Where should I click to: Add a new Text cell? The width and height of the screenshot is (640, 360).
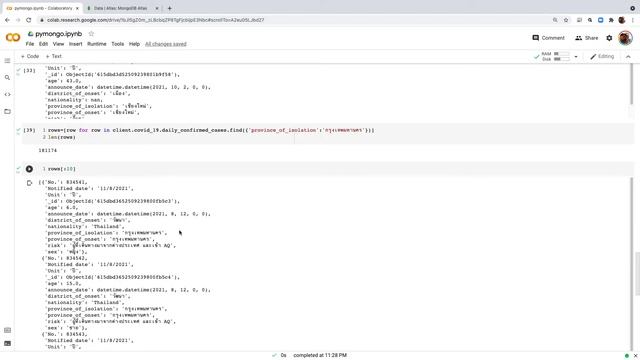coord(53,56)
